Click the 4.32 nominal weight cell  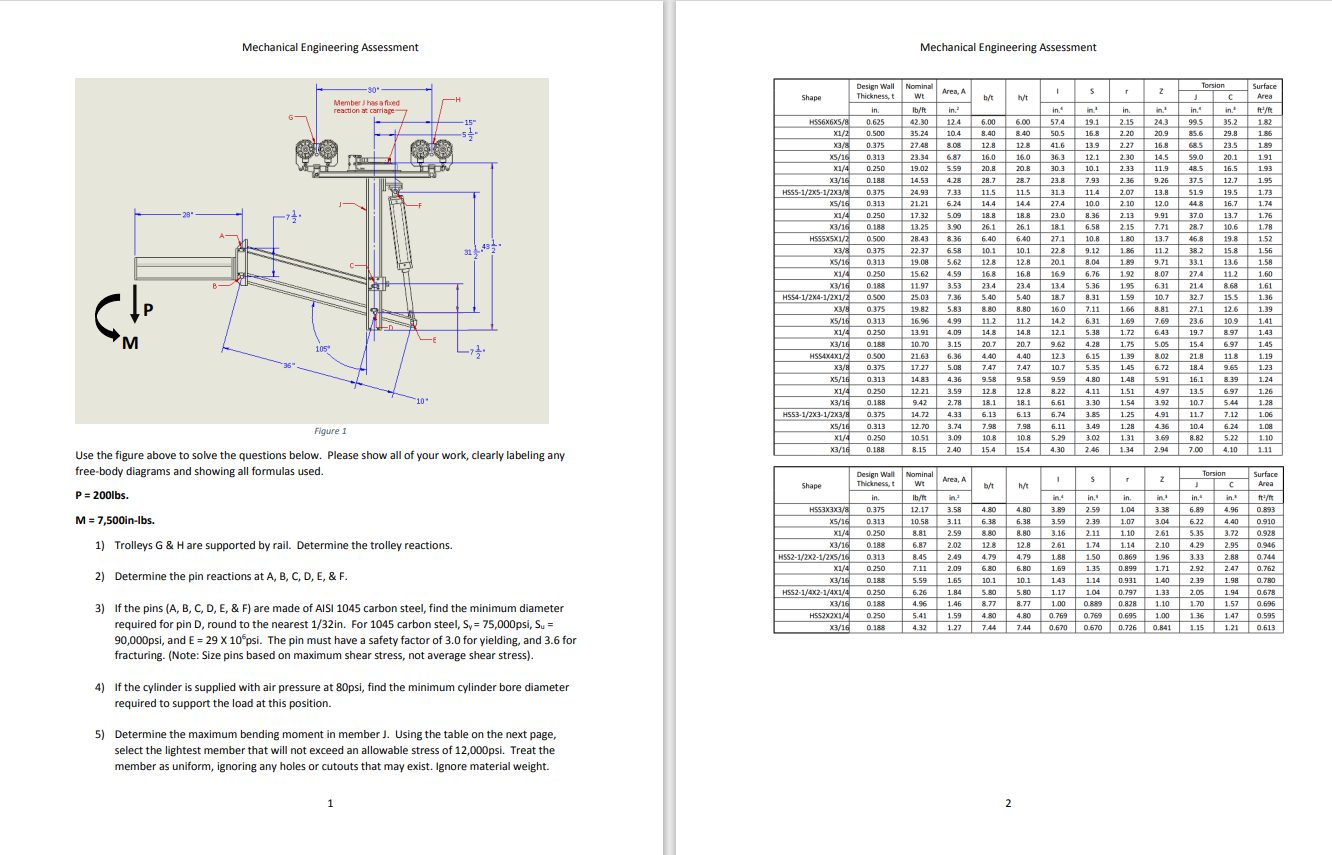(918, 627)
